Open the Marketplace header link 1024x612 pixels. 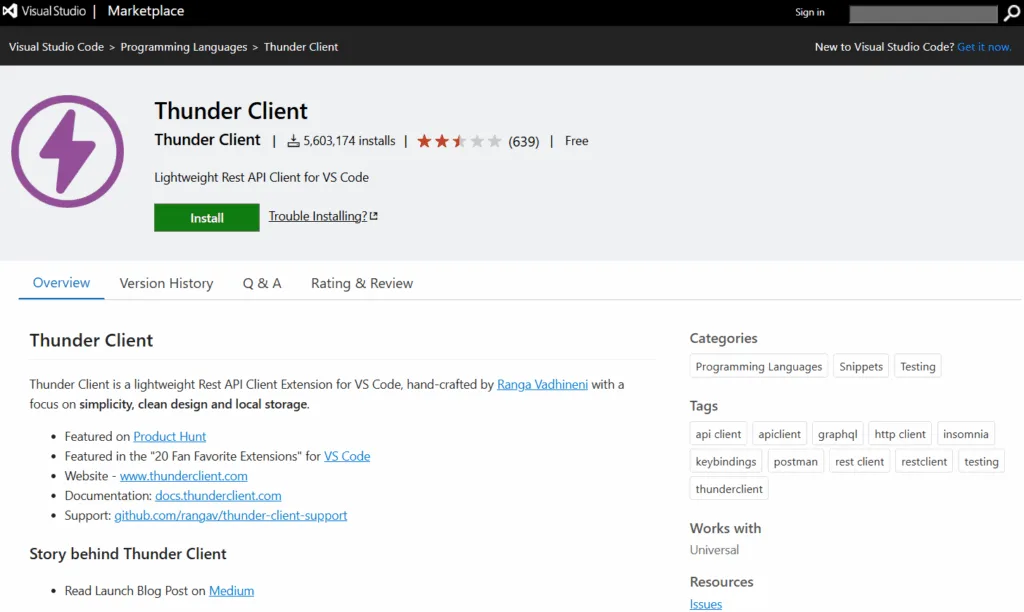pyautogui.click(x=146, y=11)
